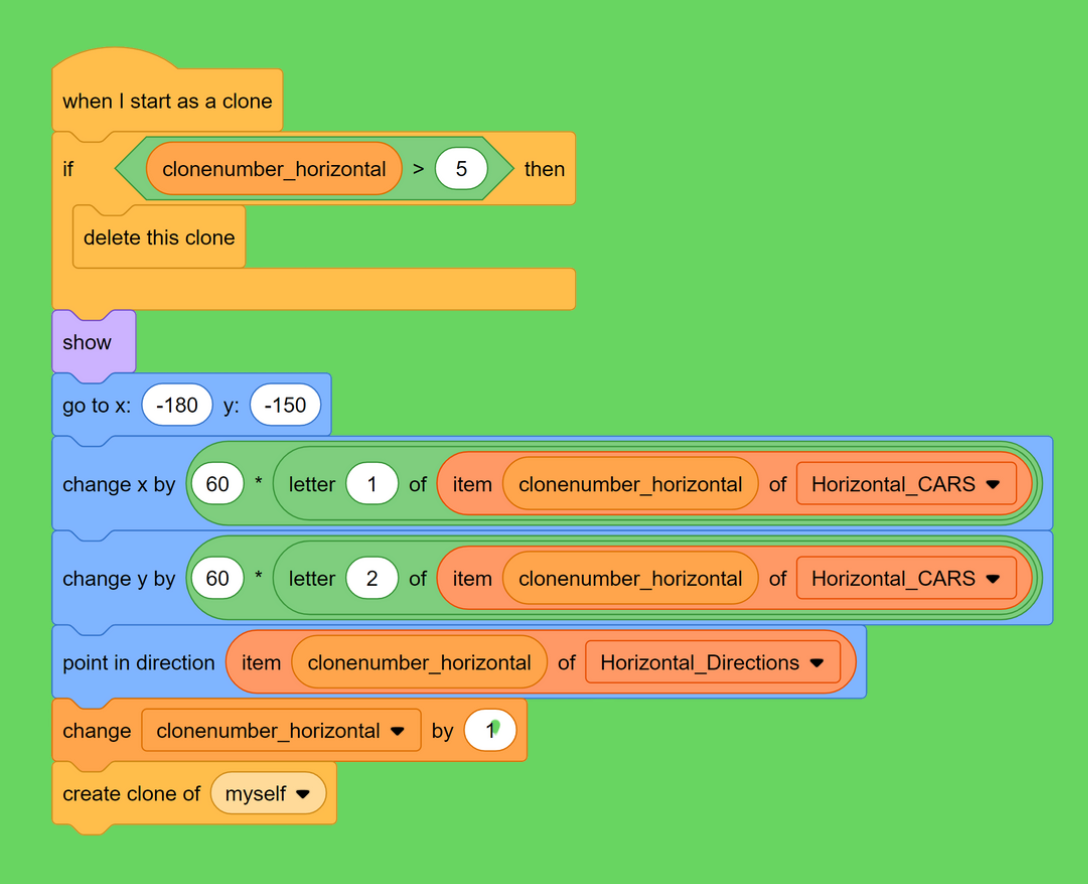Image resolution: width=1088 pixels, height=884 pixels.
Task: Click the y input showing -150
Action: point(285,406)
